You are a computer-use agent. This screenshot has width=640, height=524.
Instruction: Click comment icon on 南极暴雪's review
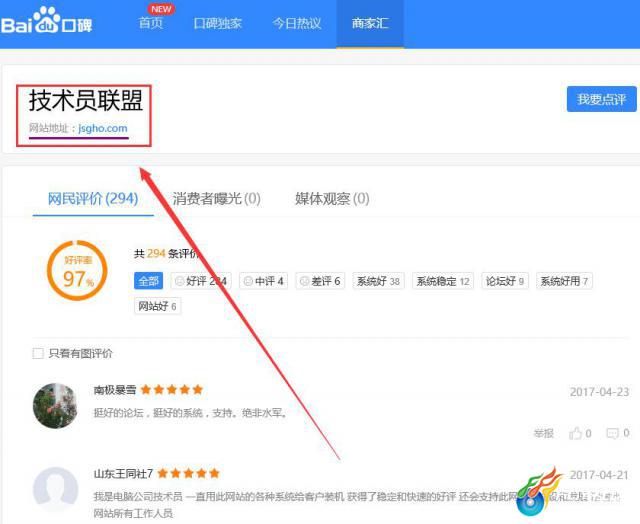(613, 433)
